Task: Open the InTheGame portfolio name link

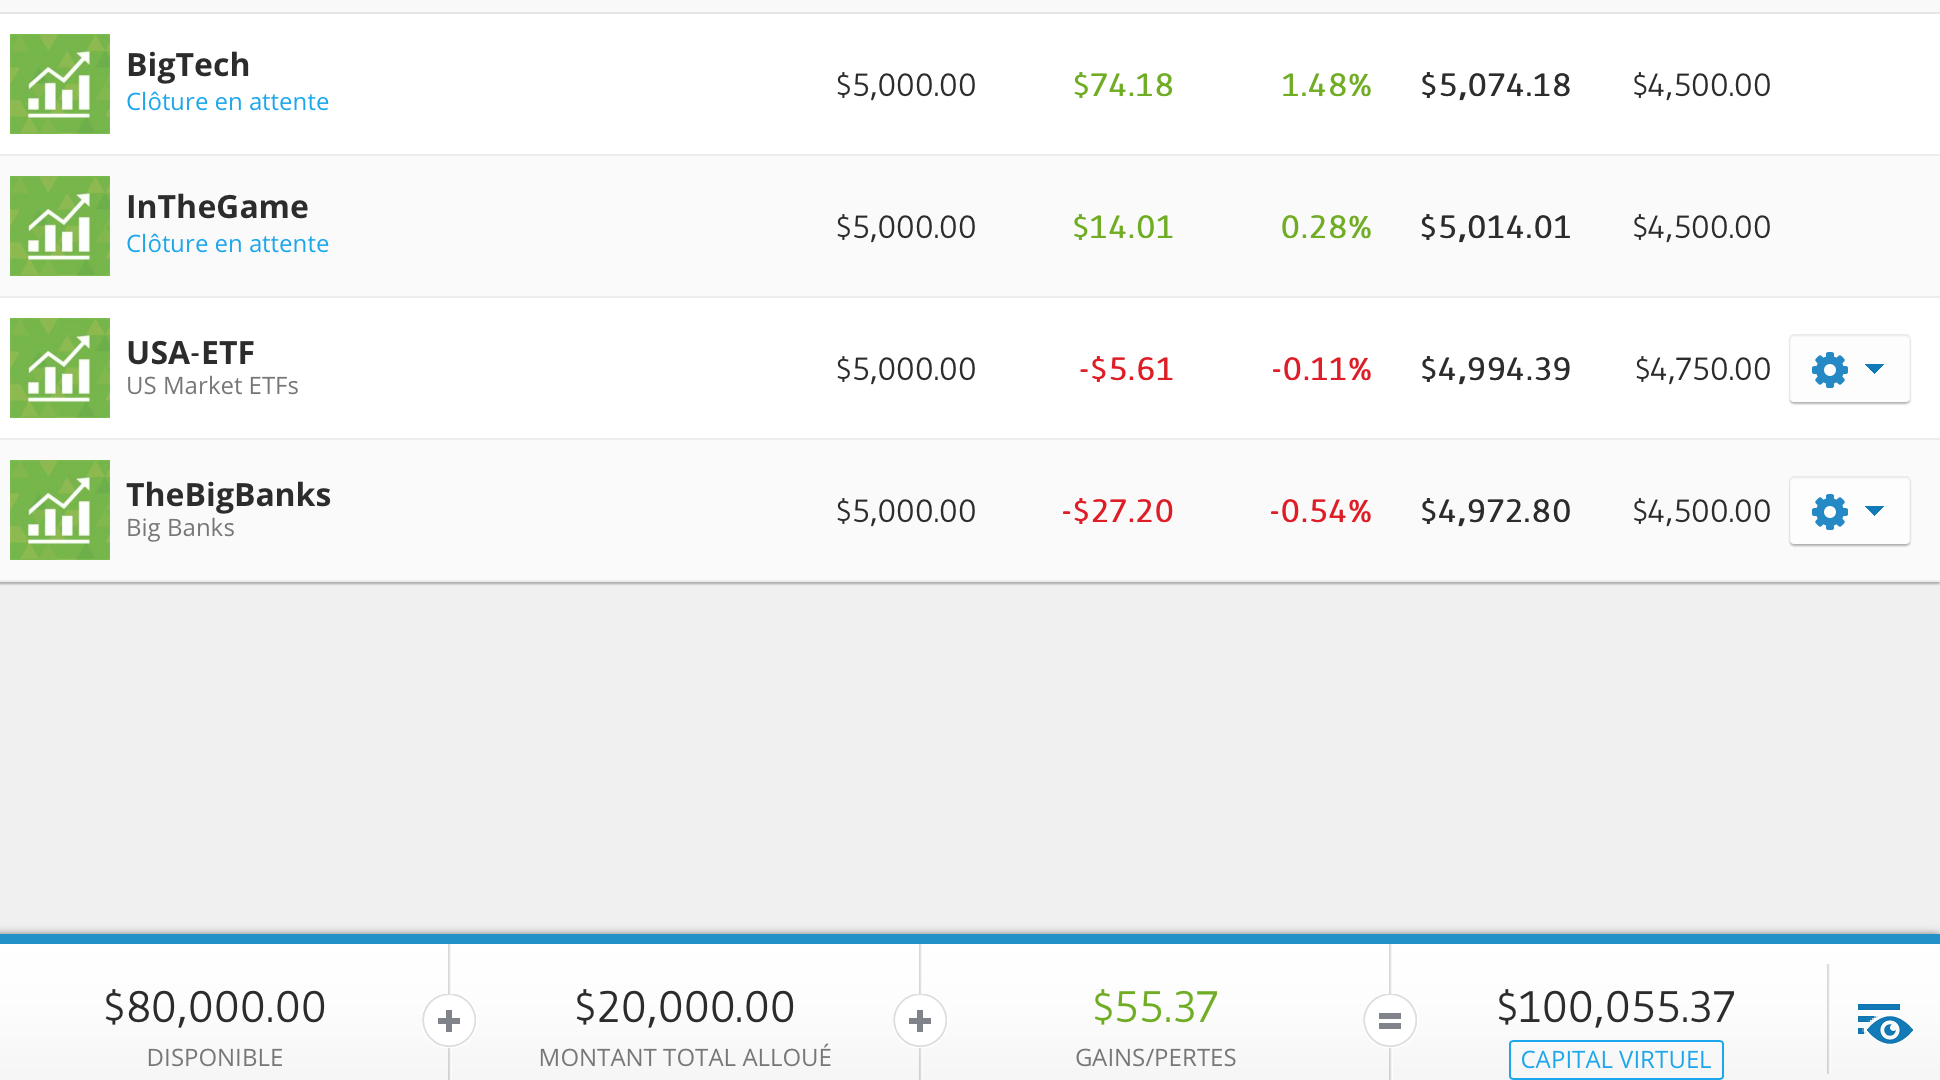Action: tap(217, 207)
